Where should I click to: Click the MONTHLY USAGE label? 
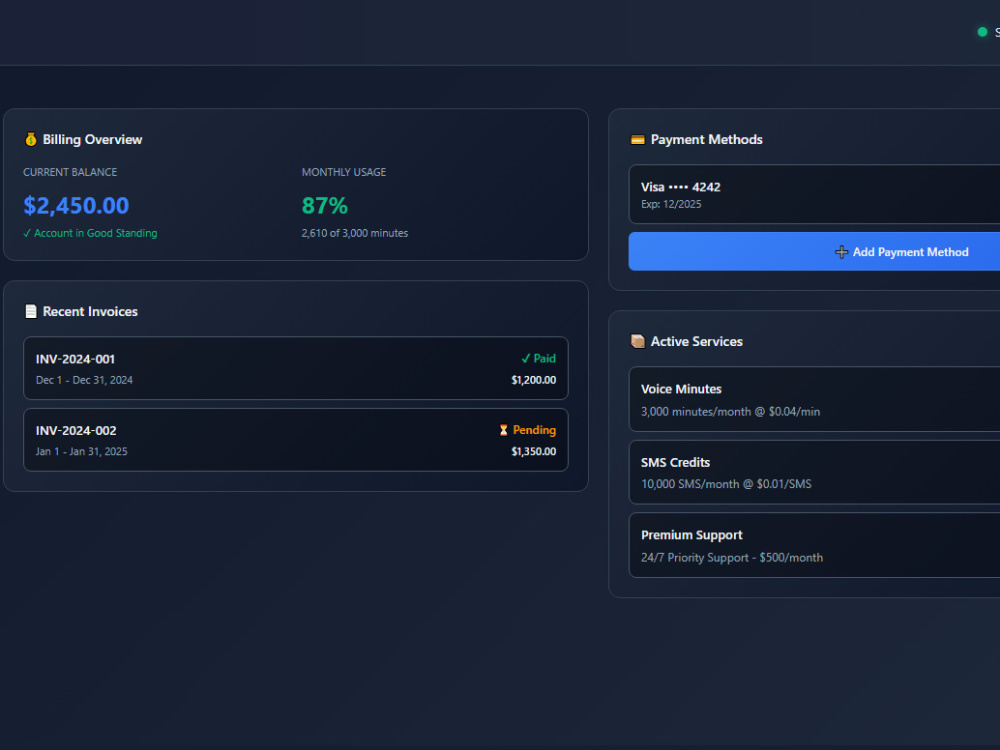click(344, 172)
